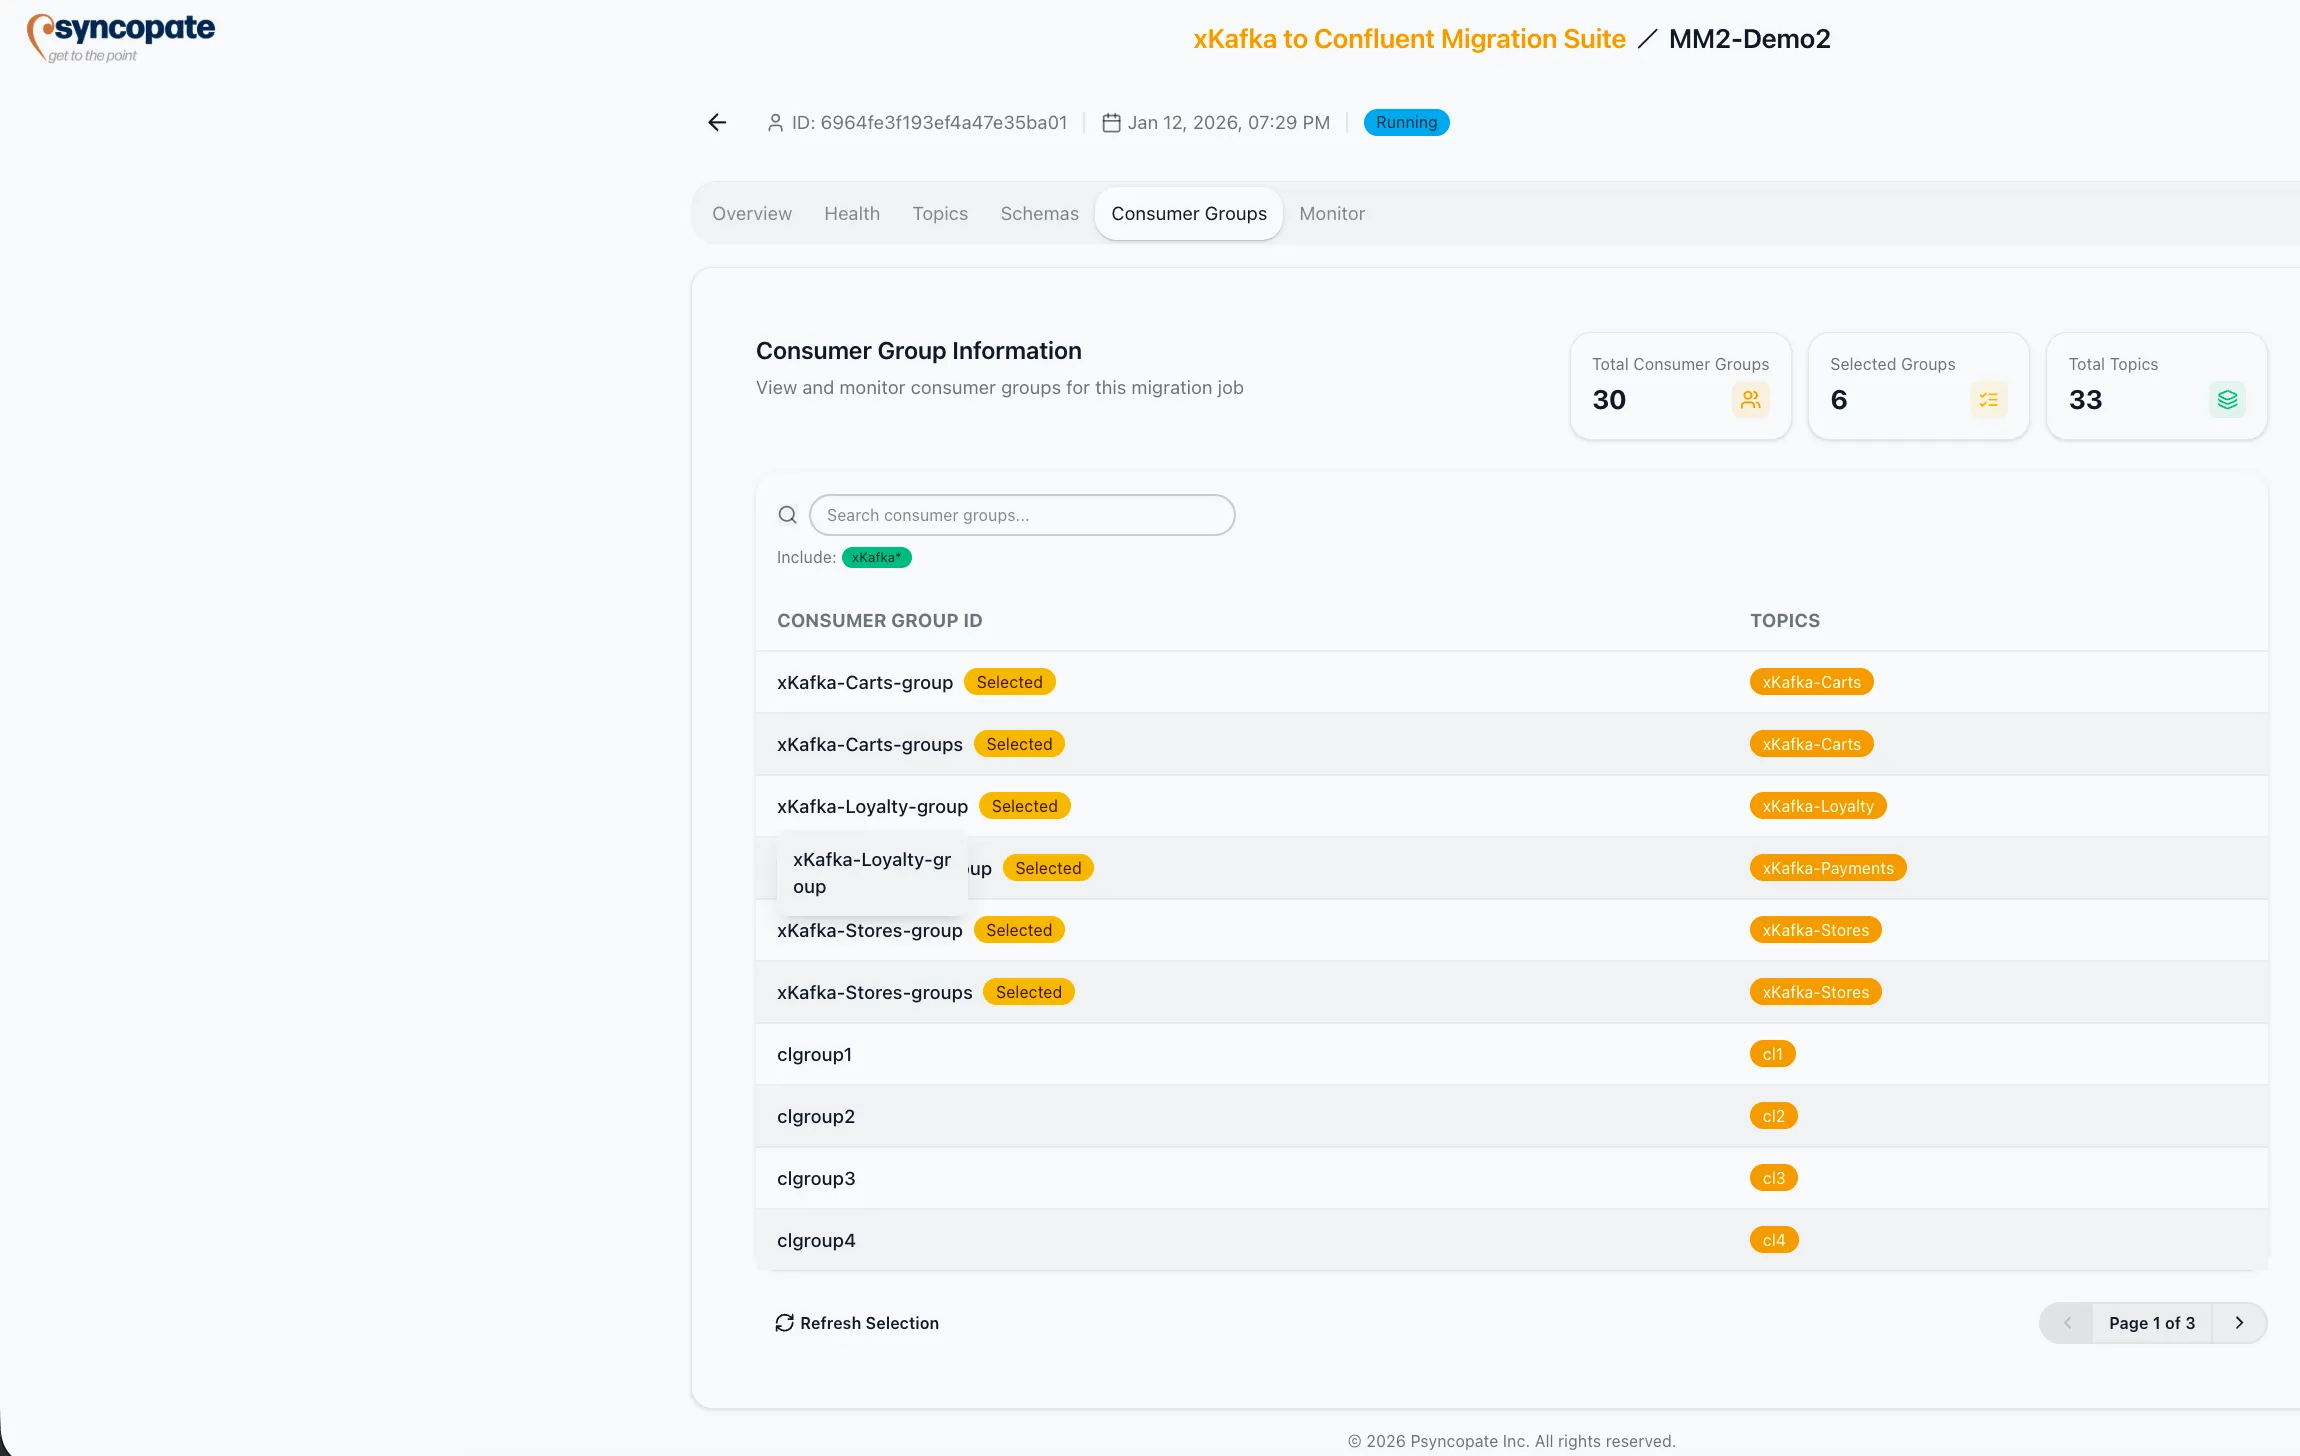Image resolution: width=2300 pixels, height=1456 pixels.
Task: Deselect the xKafka-Stores-groups consumer group
Action: [1028, 991]
